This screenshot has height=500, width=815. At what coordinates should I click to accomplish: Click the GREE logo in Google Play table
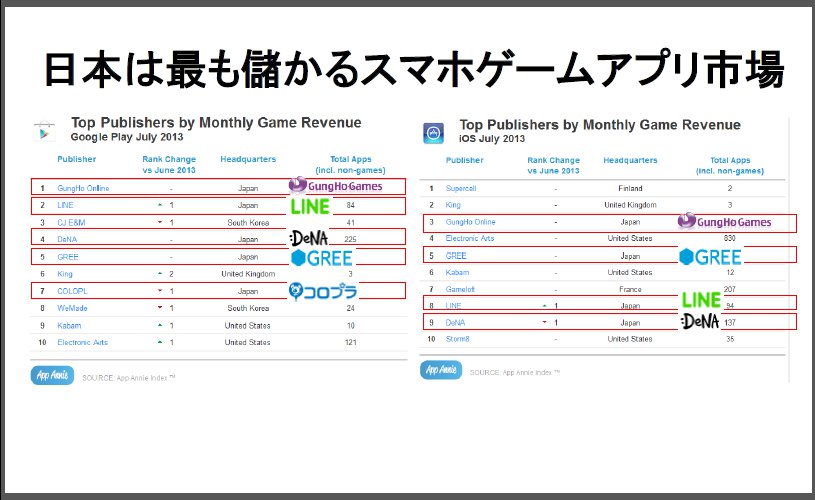[322, 258]
